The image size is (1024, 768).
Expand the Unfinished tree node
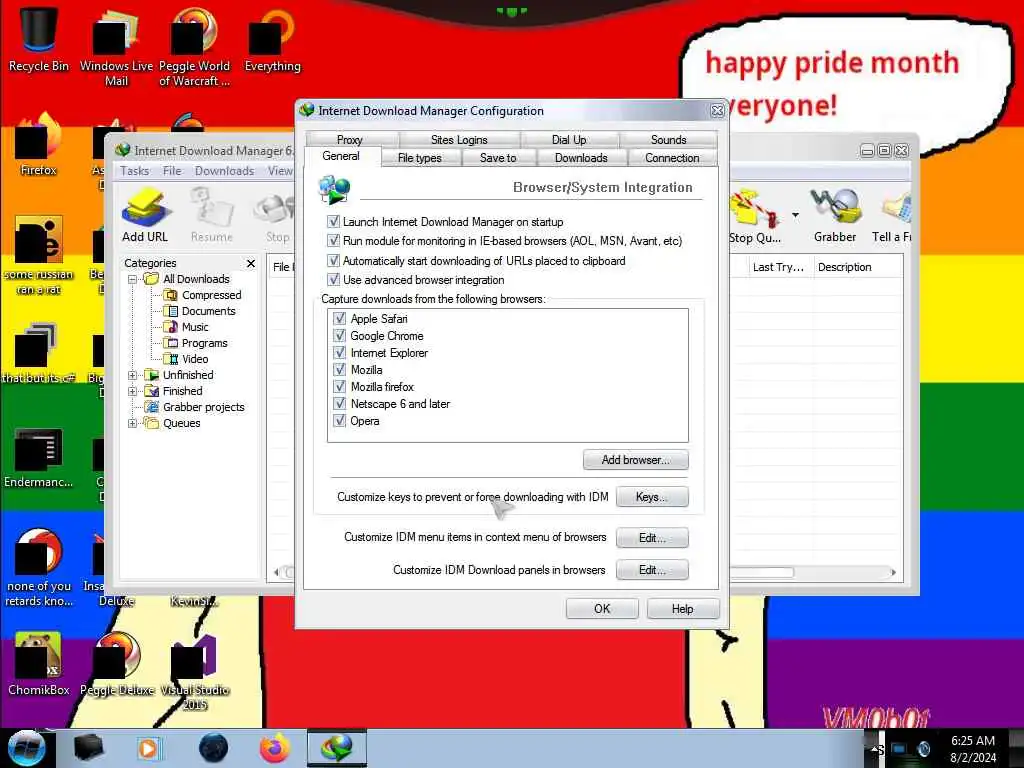133,375
